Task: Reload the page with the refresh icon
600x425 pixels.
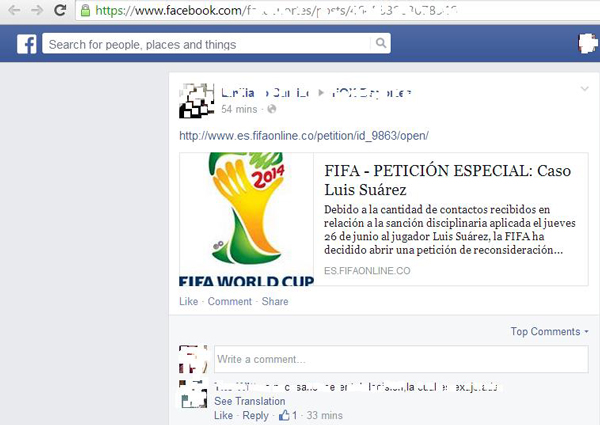Action: click(60, 10)
